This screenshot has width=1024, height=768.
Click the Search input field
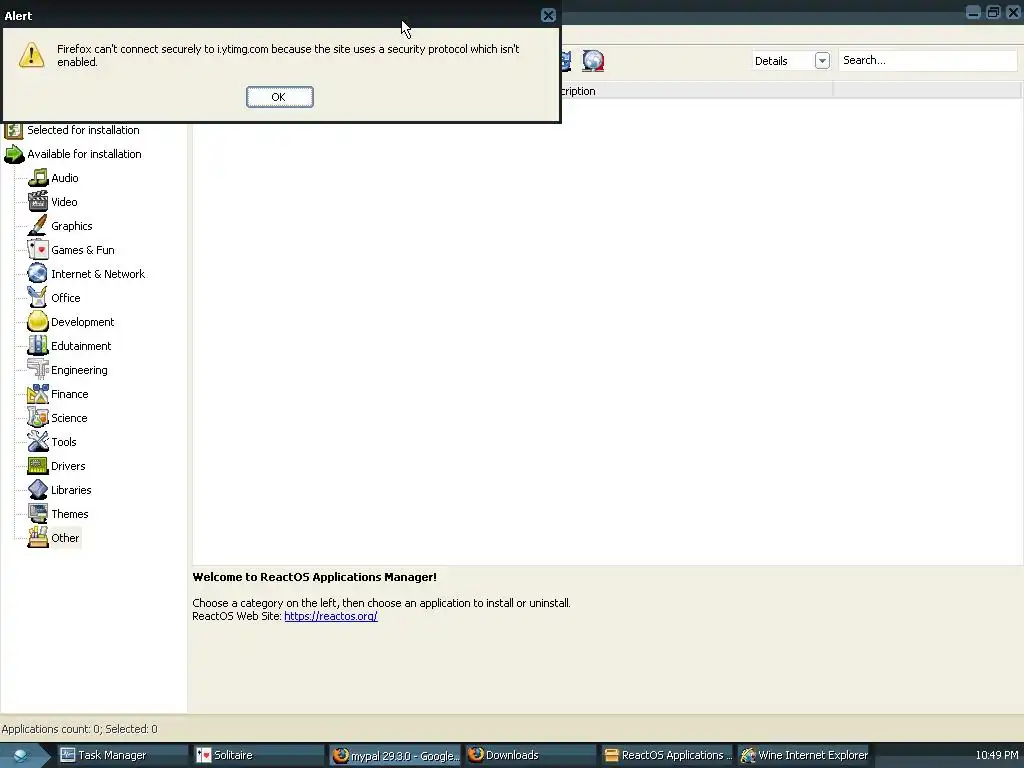coord(927,60)
